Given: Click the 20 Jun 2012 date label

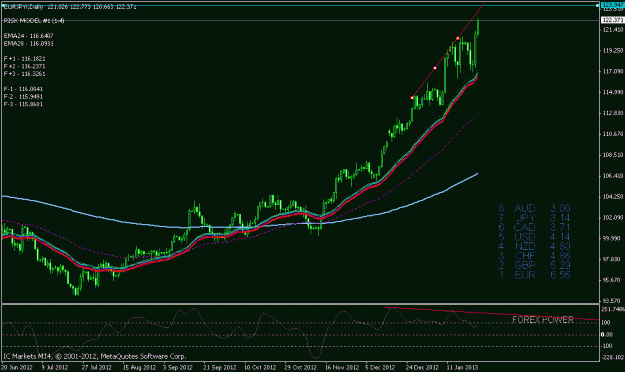Looking at the screenshot, I should point(17,367).
